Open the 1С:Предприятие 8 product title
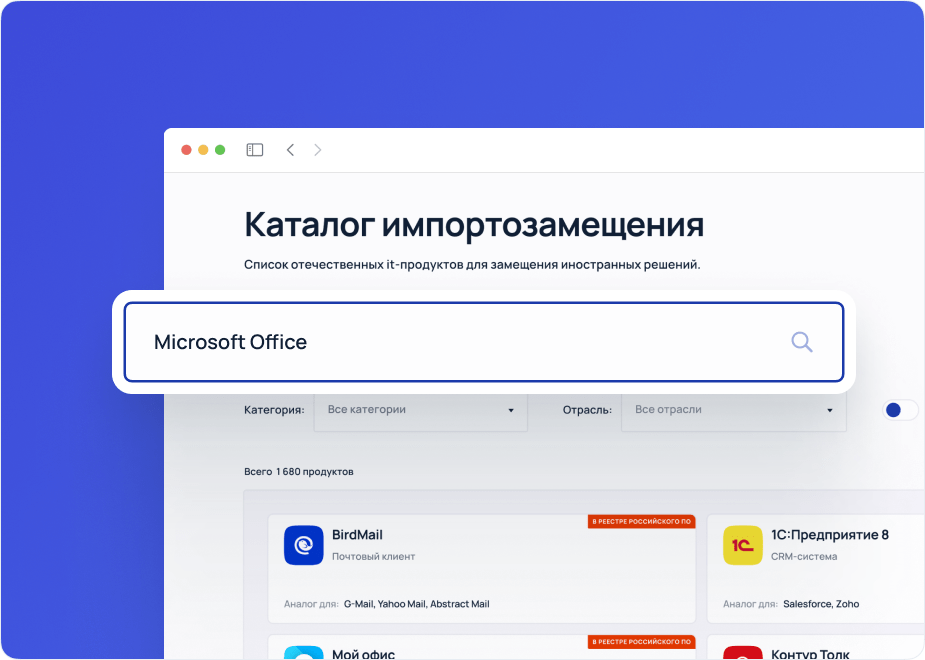Viewport: 925px width, 660px height. coord(830,535)
